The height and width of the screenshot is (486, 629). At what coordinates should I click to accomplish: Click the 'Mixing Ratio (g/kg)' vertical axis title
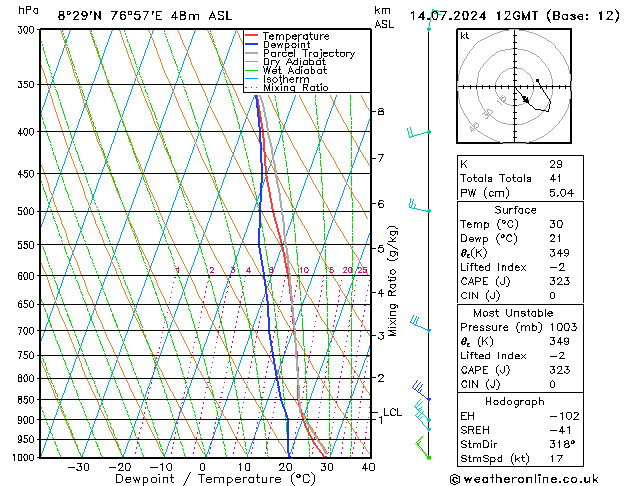pyautogui.click(x=392, y=281)
